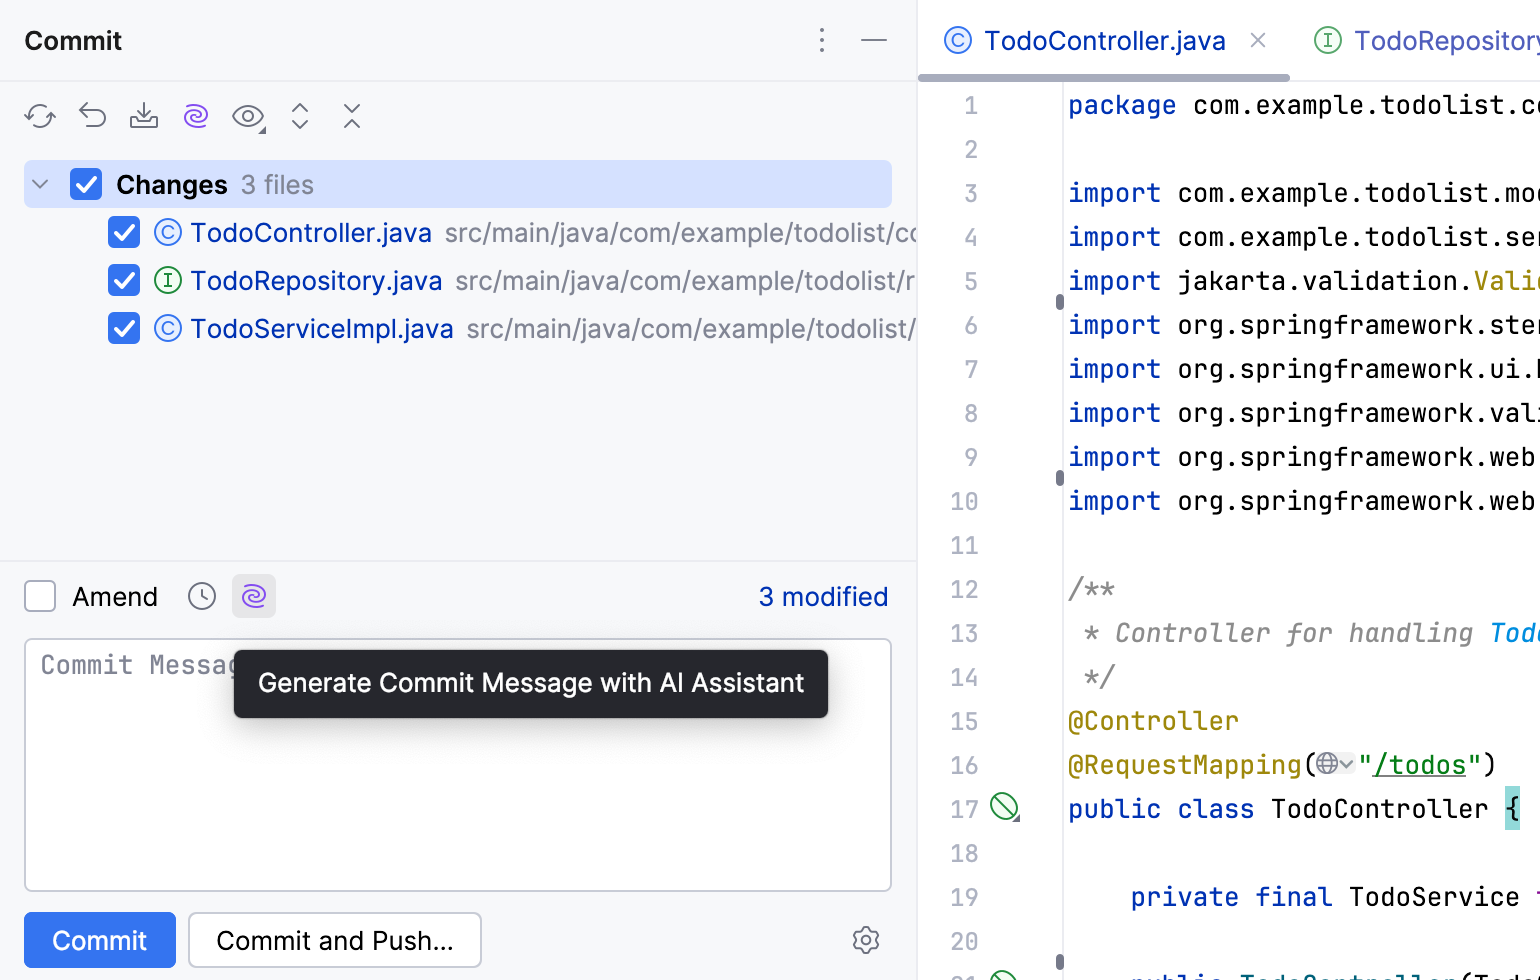Click the Commit button
The height and width of the screenshot is (980, 1540).
pos(99,940)
